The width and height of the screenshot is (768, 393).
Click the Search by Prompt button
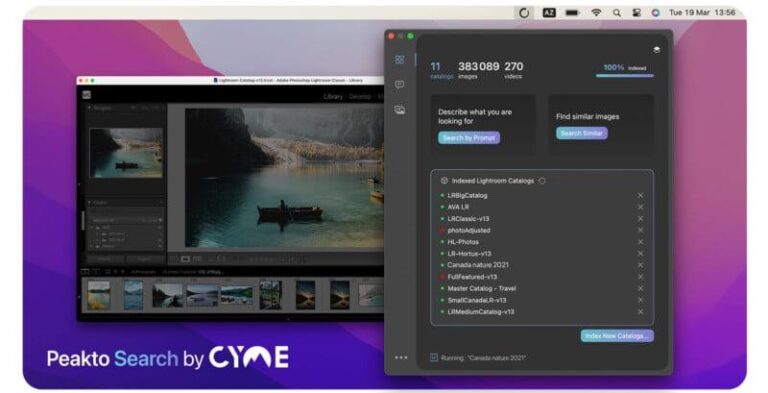click(469, 138)
